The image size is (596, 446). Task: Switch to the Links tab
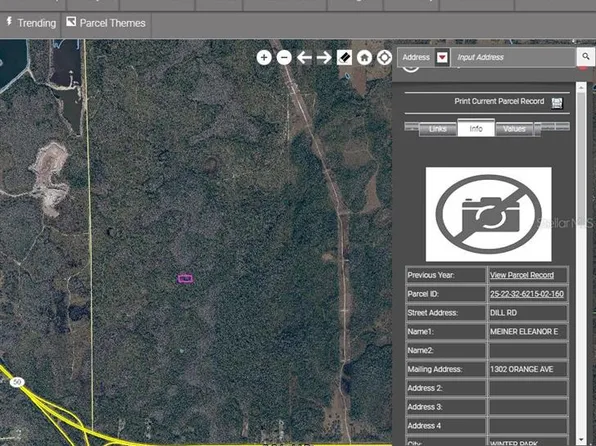tap(437, 129)
